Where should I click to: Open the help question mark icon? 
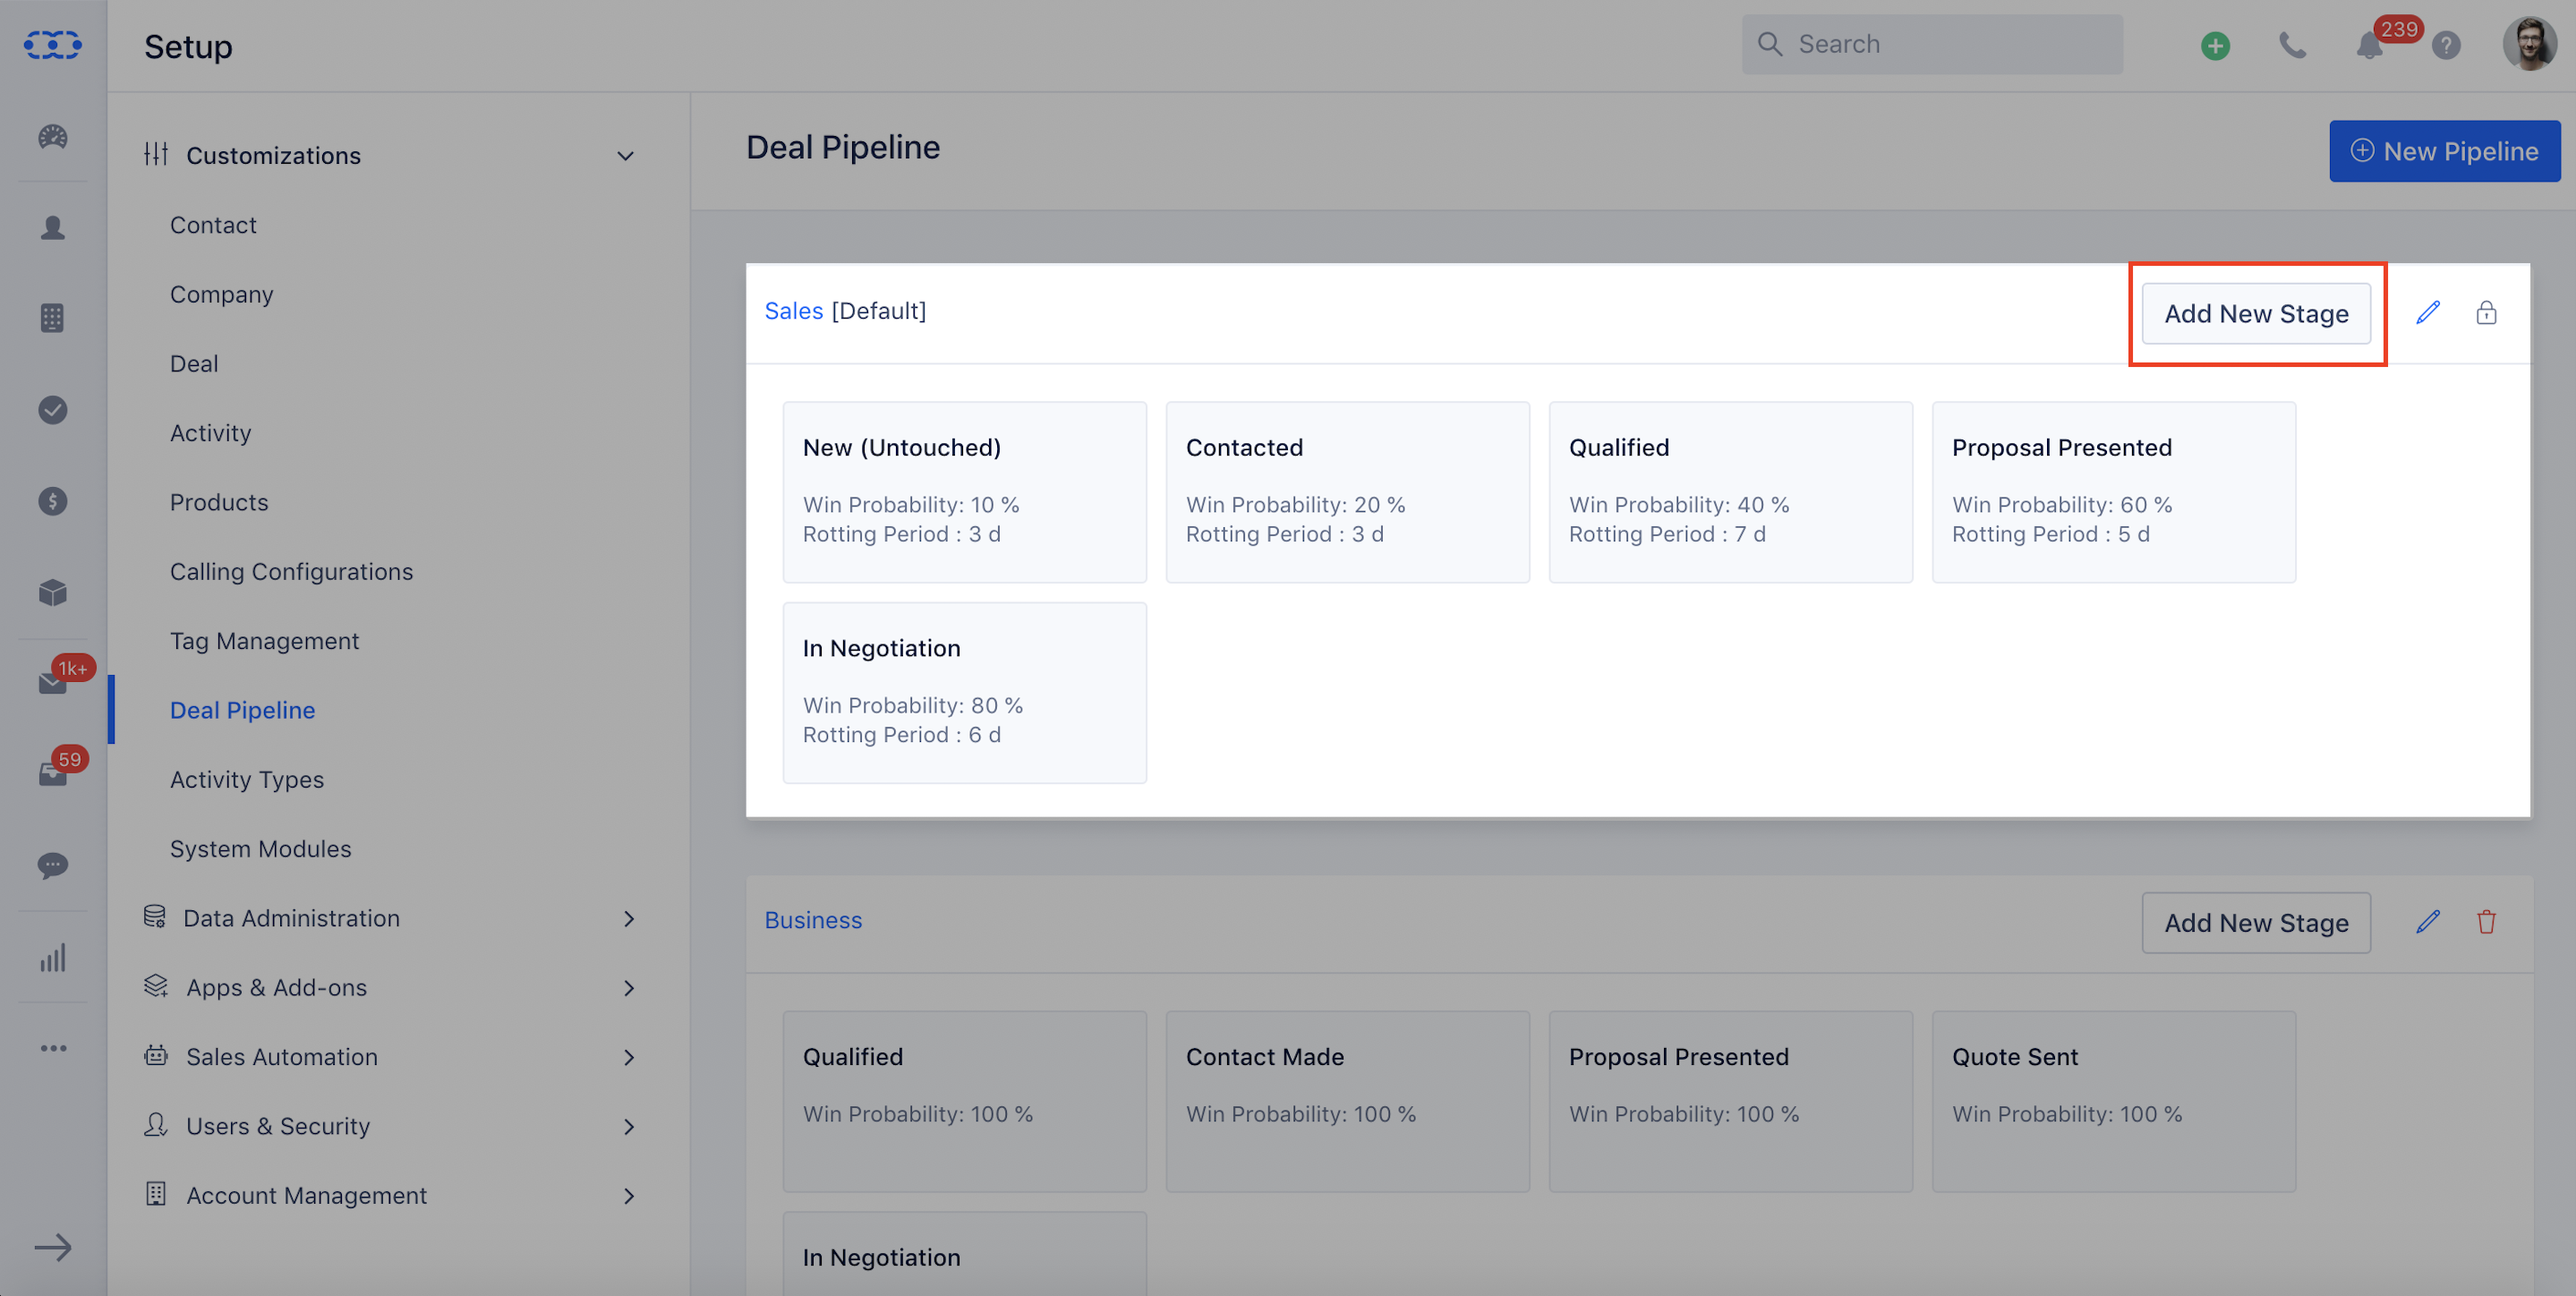(x=2446, y=45)
